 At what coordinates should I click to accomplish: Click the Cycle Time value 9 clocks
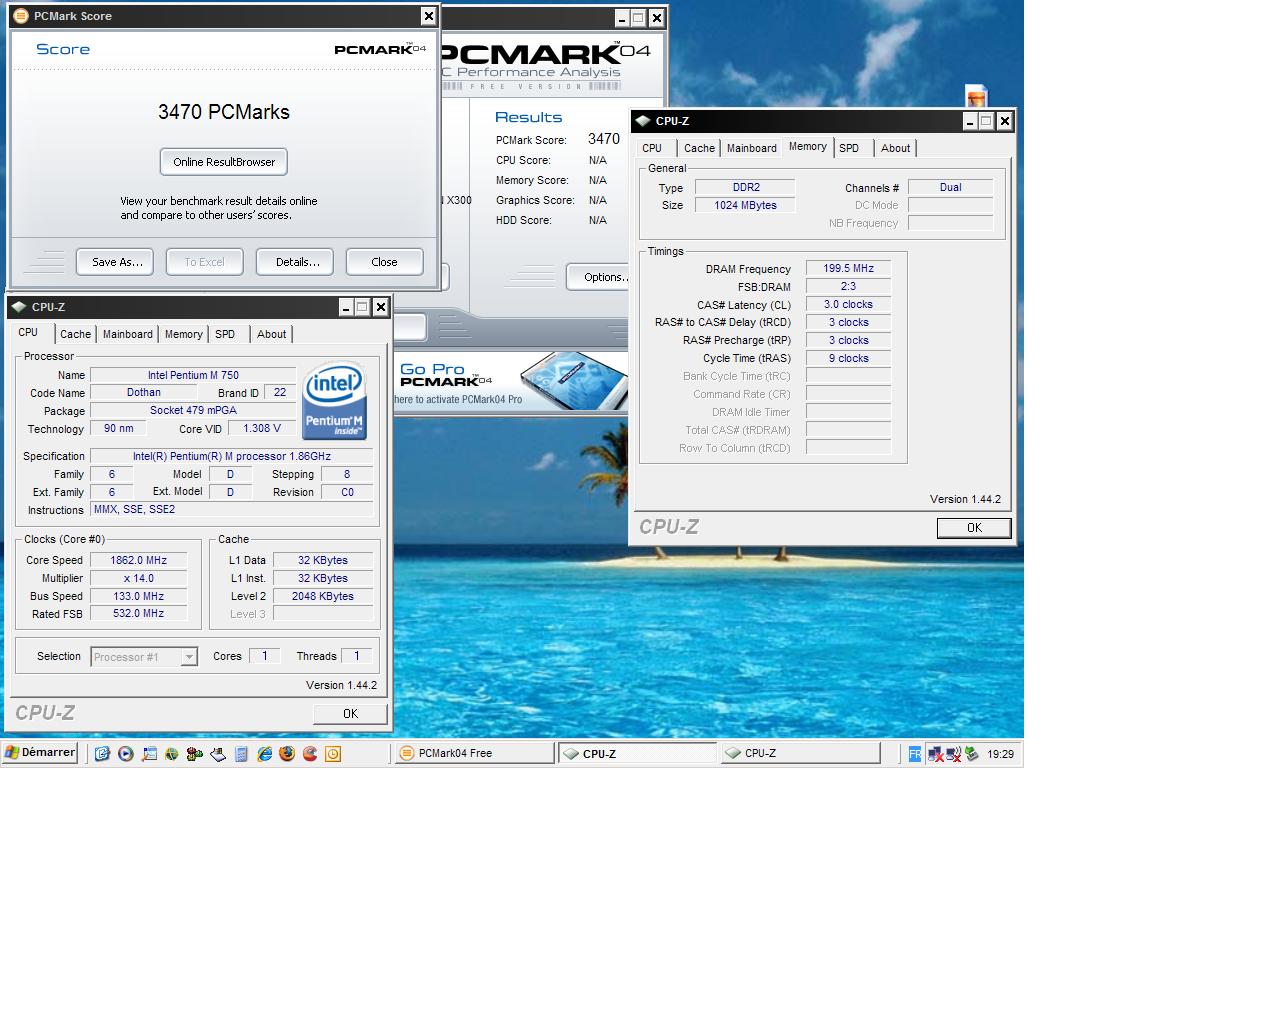(849, 359)
